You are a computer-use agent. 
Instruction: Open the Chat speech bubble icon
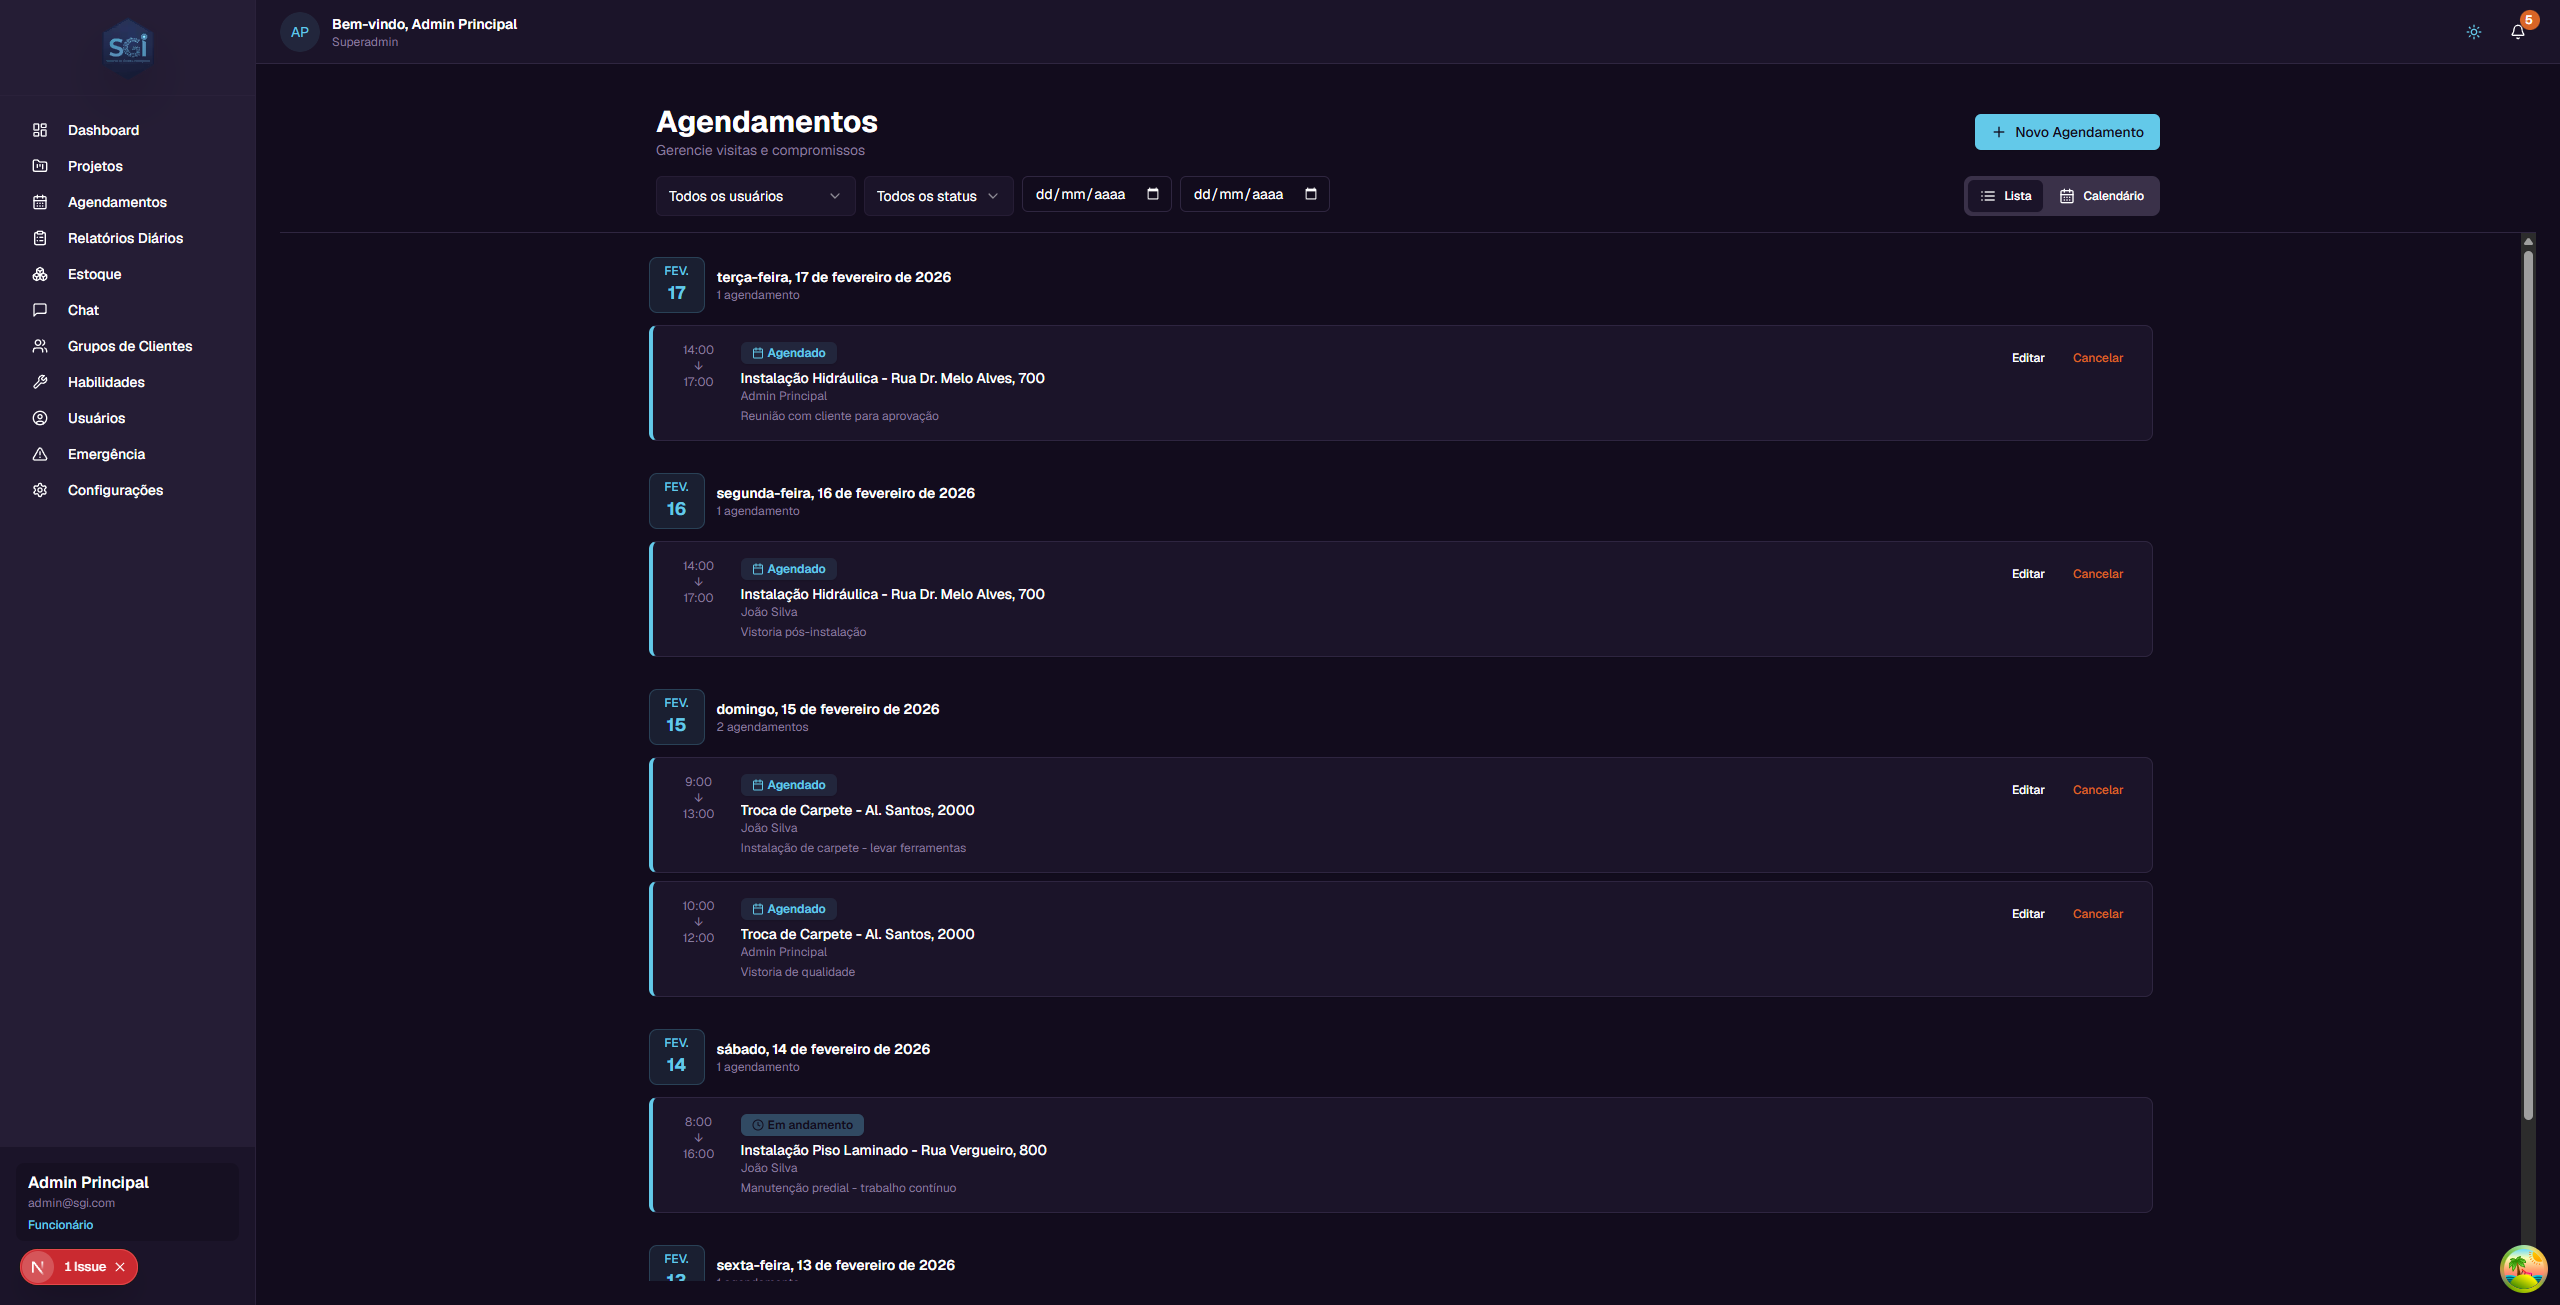tap(40, 310)
